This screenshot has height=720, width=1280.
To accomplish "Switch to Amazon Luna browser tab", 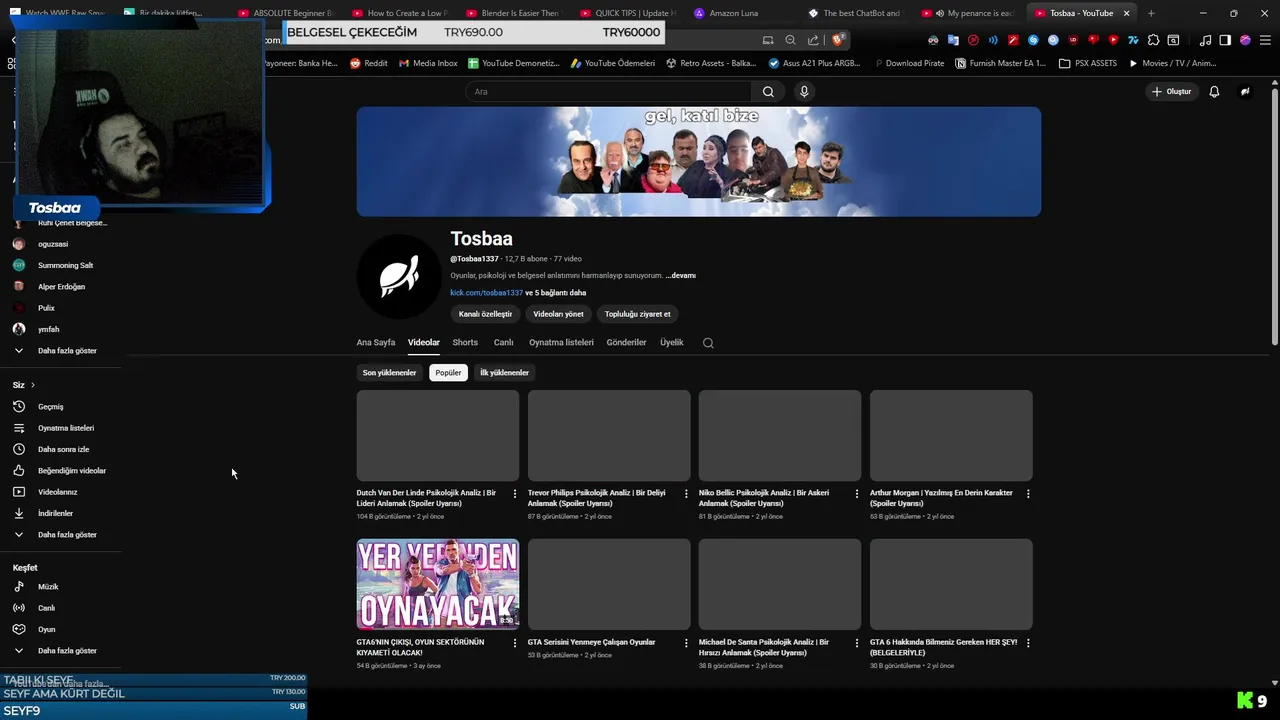I will point(734,13).
